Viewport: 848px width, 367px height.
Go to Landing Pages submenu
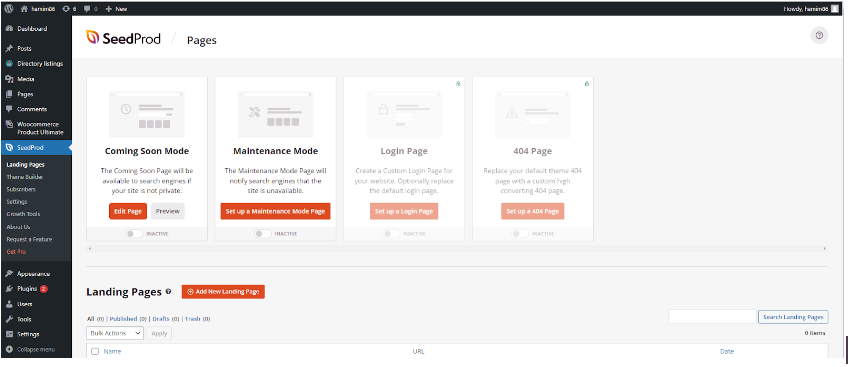(x=25, y=164)
